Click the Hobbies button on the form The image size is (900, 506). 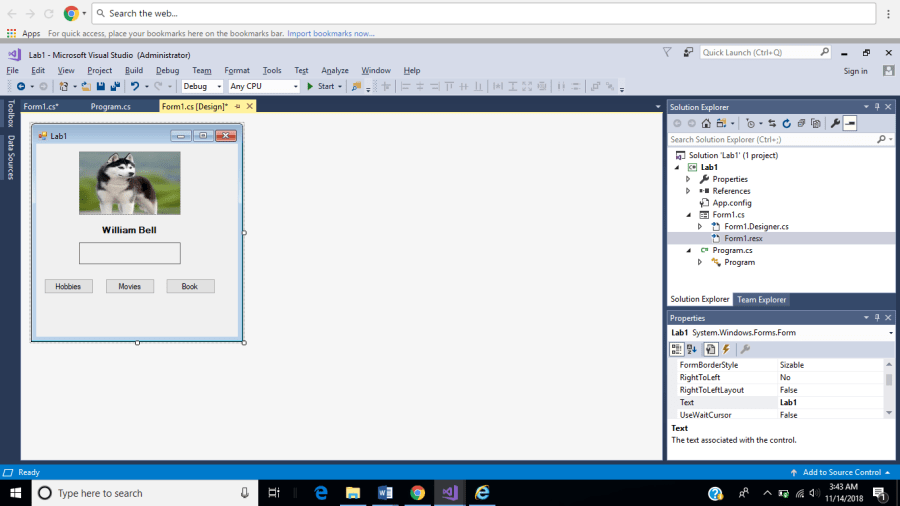pyautogui.click(x=68, y=287)
